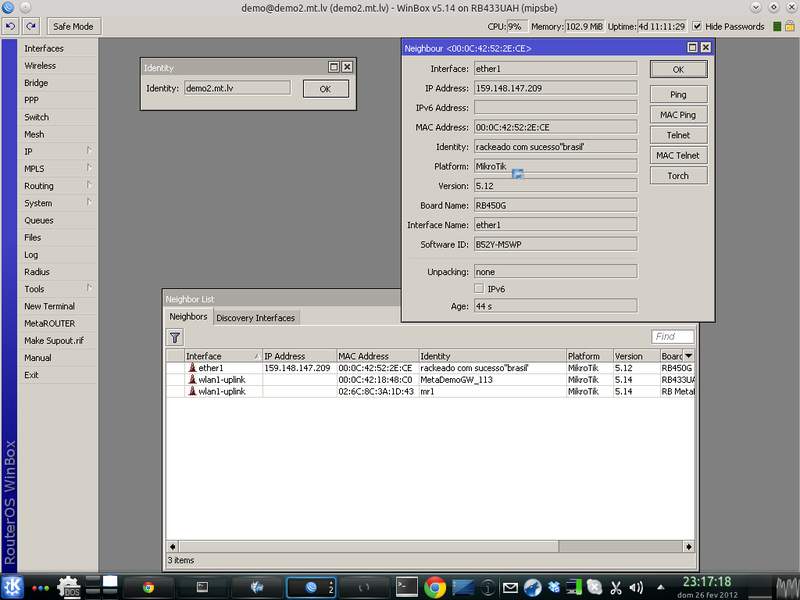800x600 pixels.
Task: Toggle Safe Mode button
Action: (73, 26)
